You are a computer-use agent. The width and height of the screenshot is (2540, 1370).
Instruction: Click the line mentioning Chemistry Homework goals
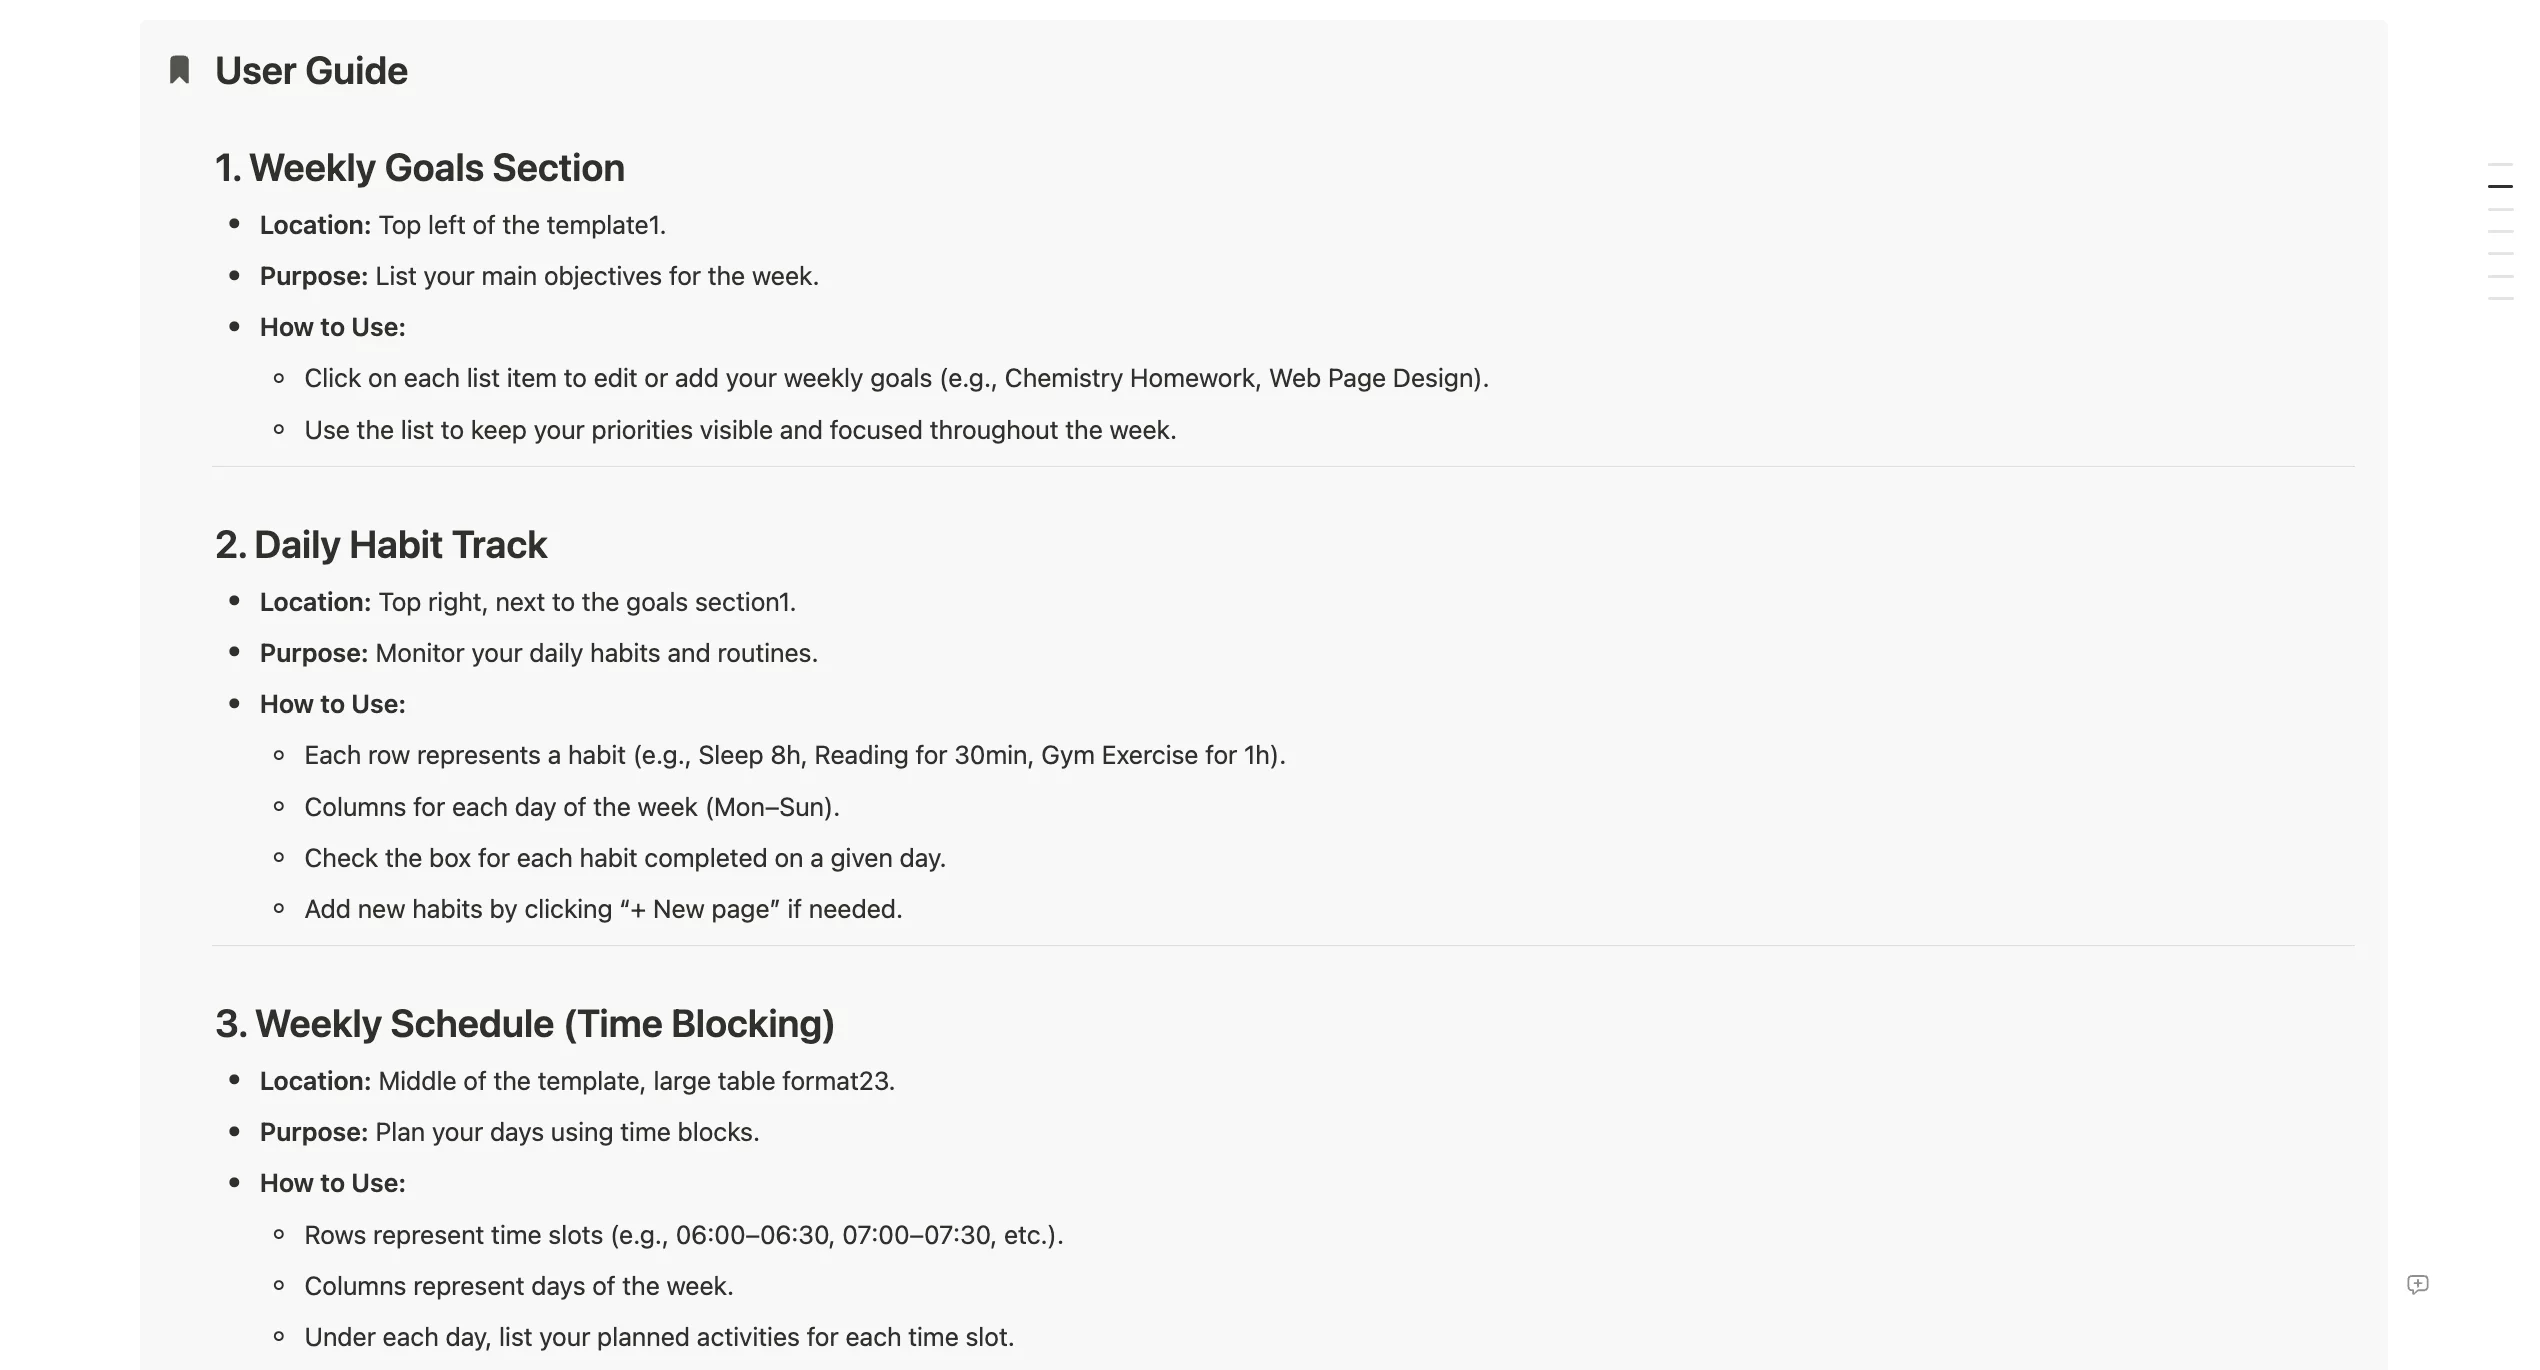pyautogui.click(x=896, y=379)
